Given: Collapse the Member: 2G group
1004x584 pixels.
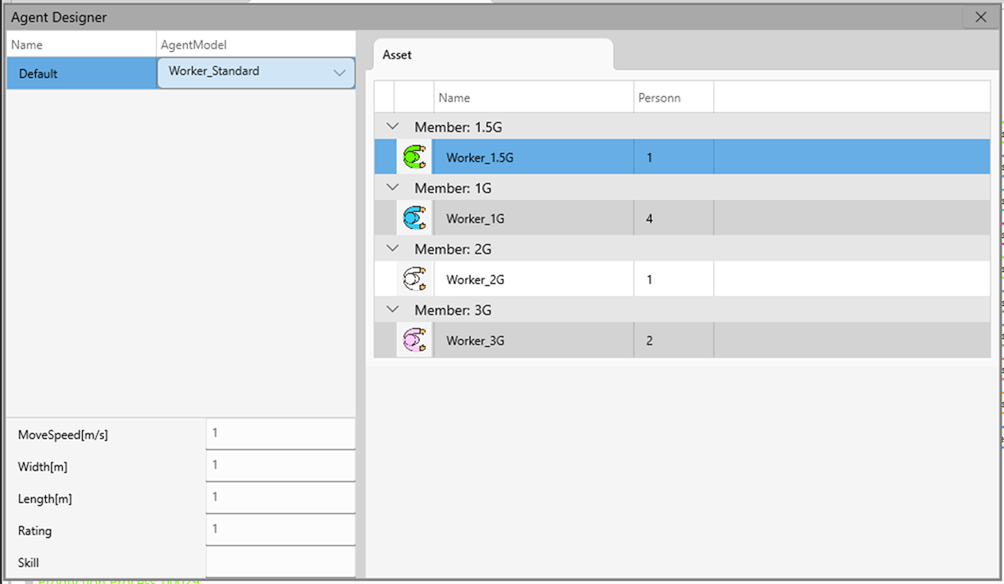Looking at the screenshot, I should coord(393,249).
